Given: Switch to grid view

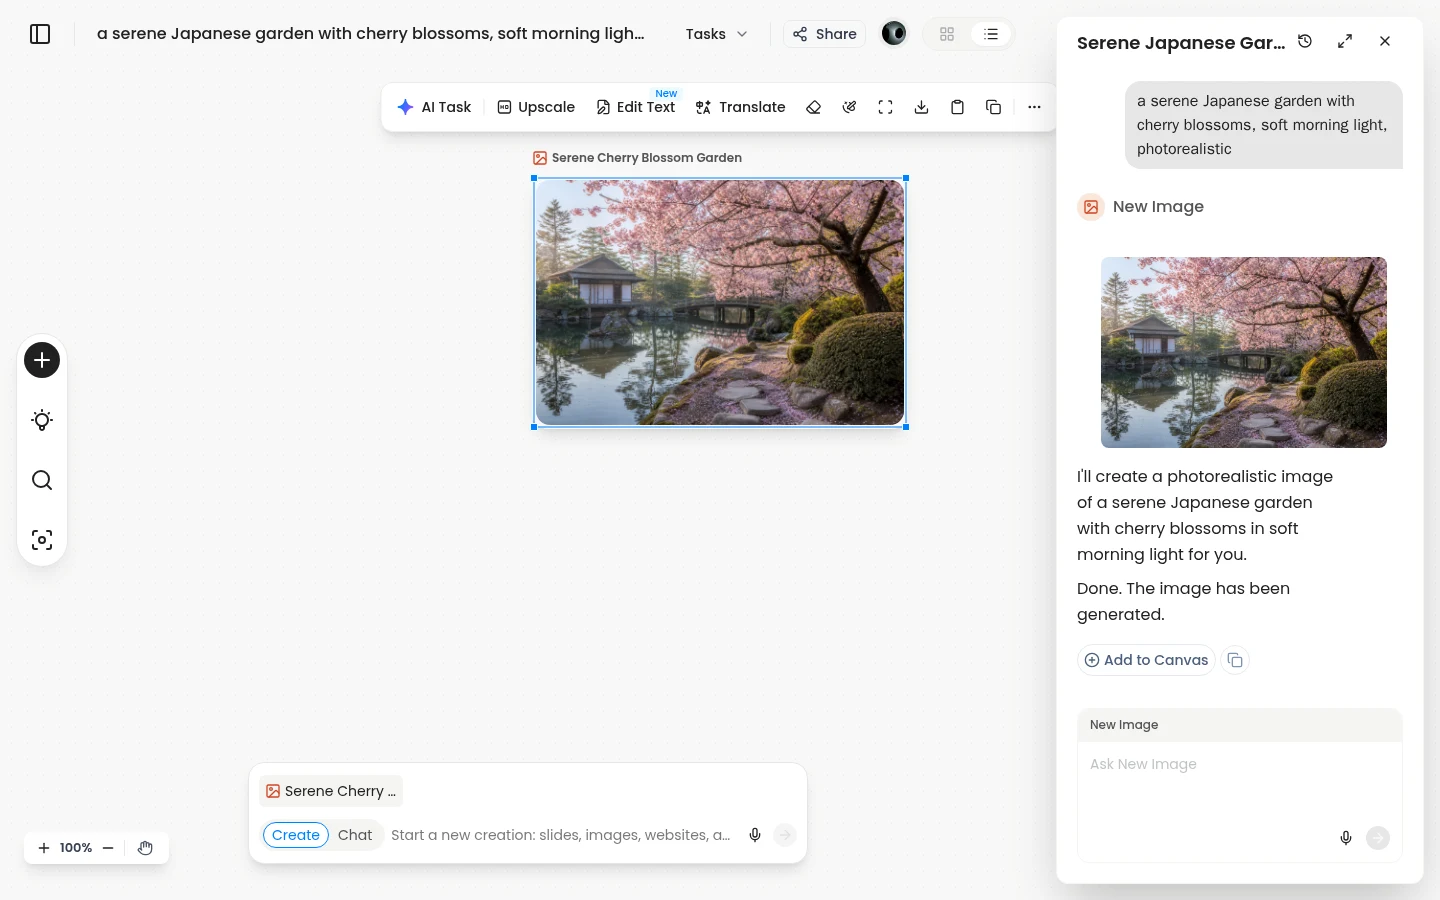Looking at the screenshot, I should point(947,34).
